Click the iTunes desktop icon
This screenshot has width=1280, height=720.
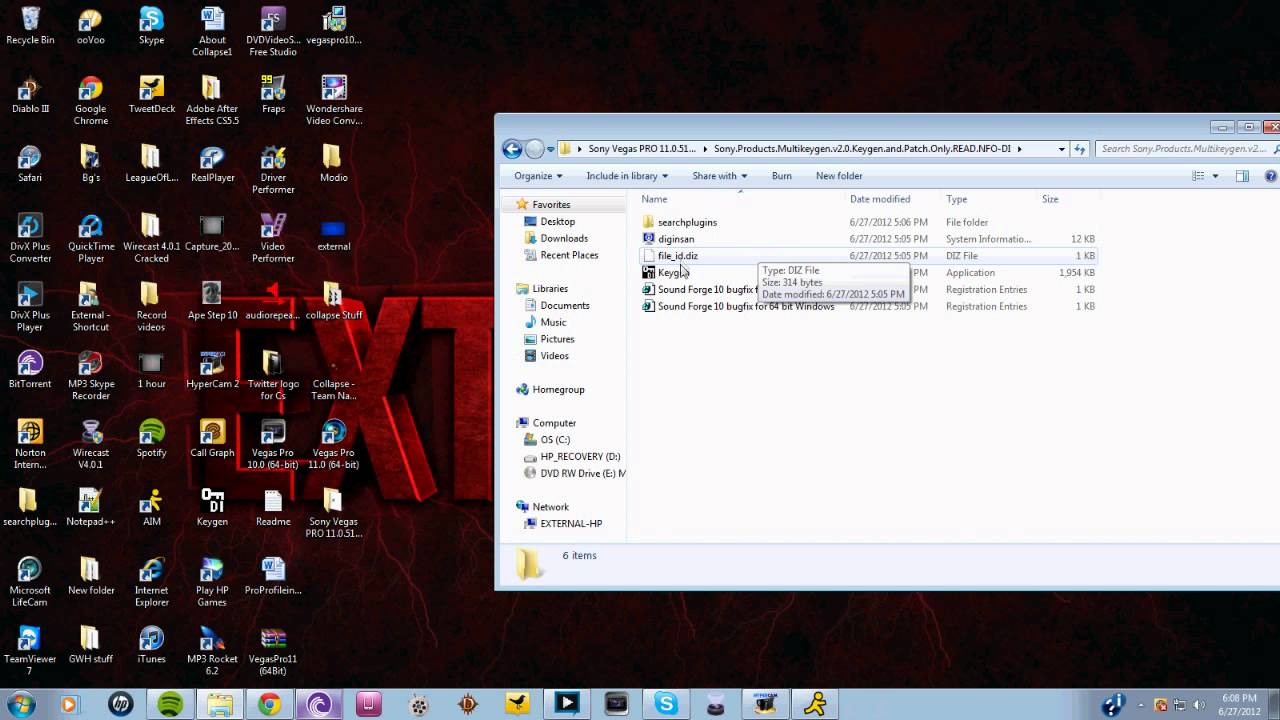[151, 645]
